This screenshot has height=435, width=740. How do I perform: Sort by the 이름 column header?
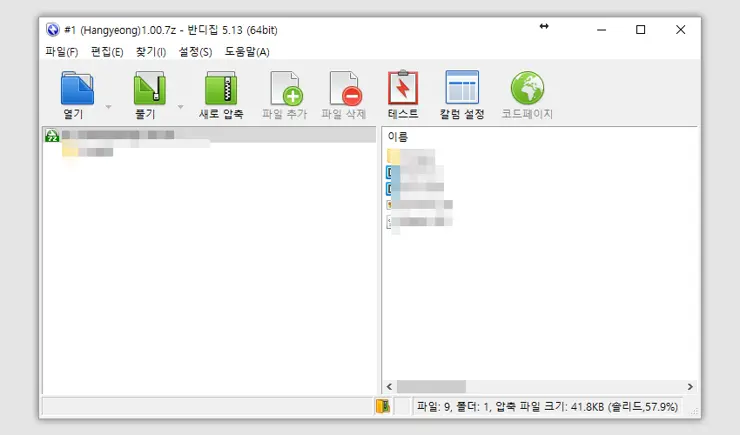[397, 137]
